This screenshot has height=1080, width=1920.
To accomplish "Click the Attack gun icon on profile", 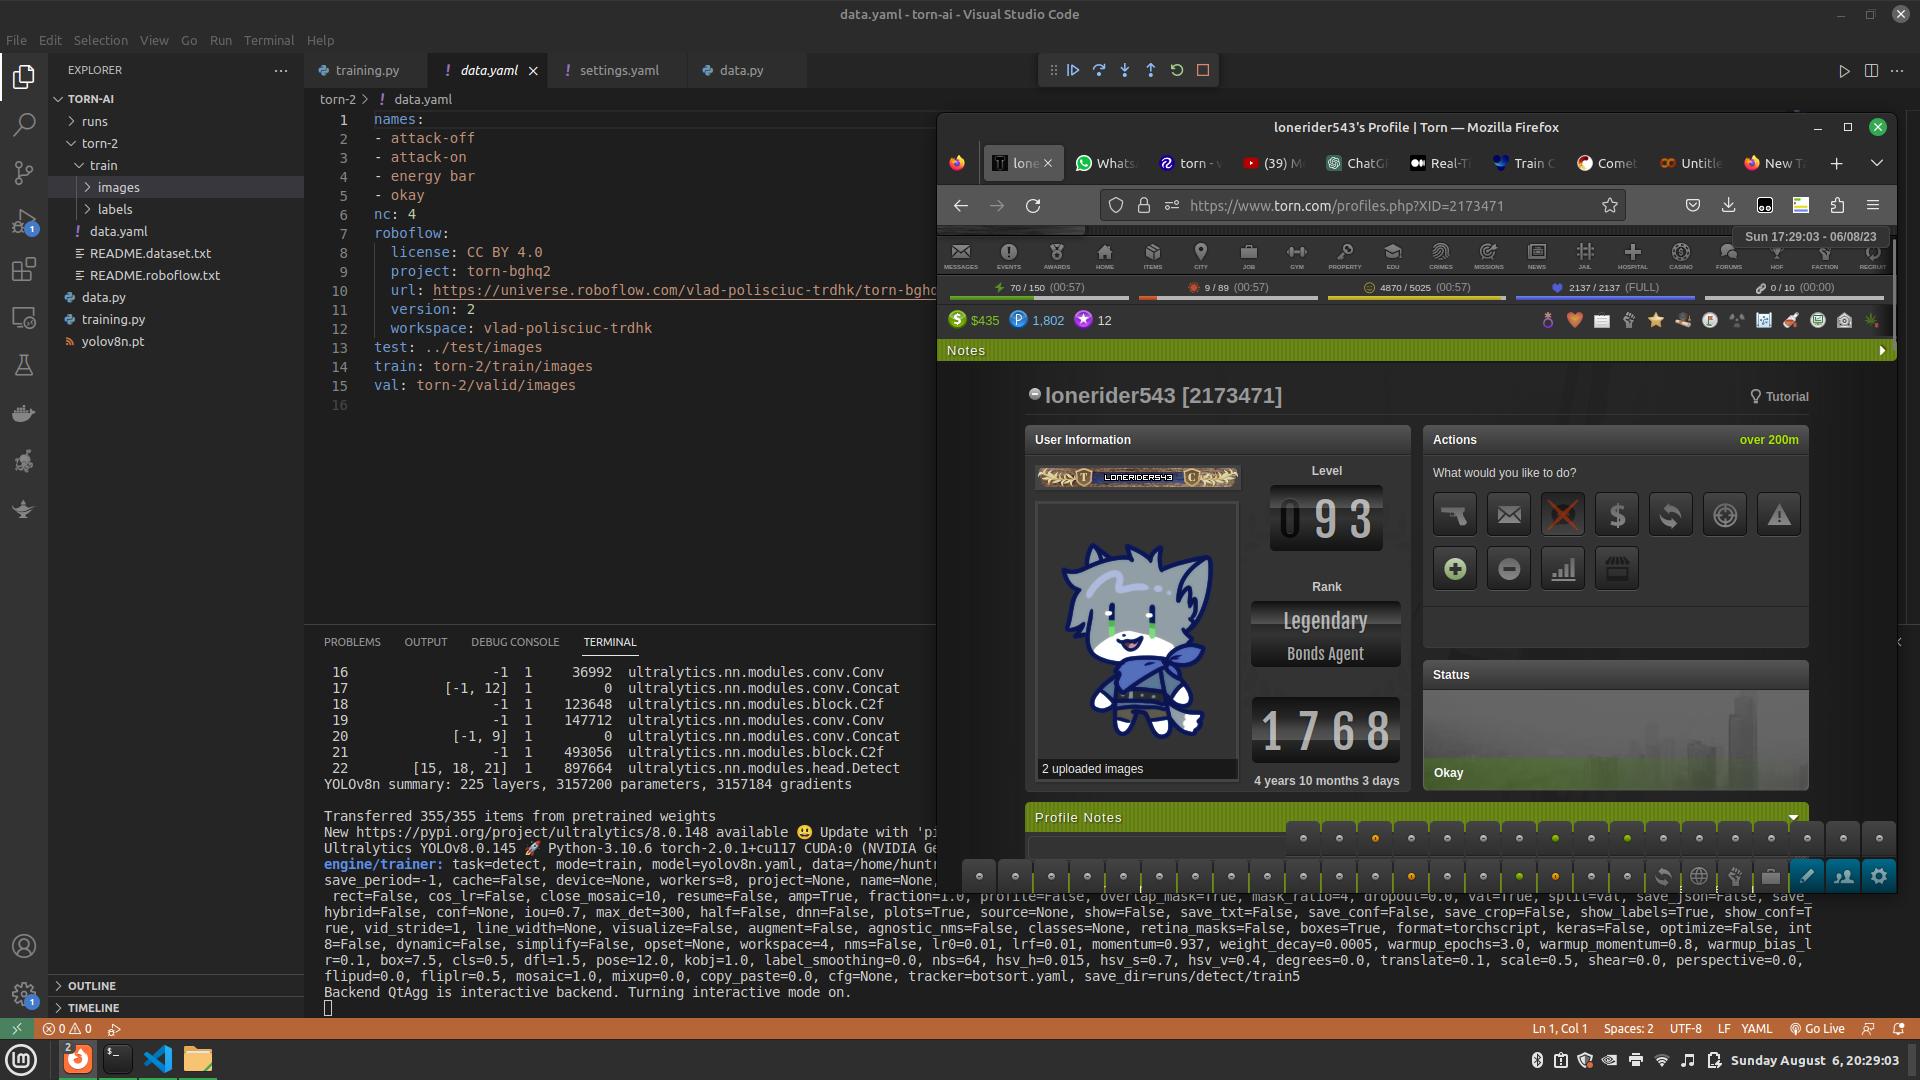I will click(1455, 515).
